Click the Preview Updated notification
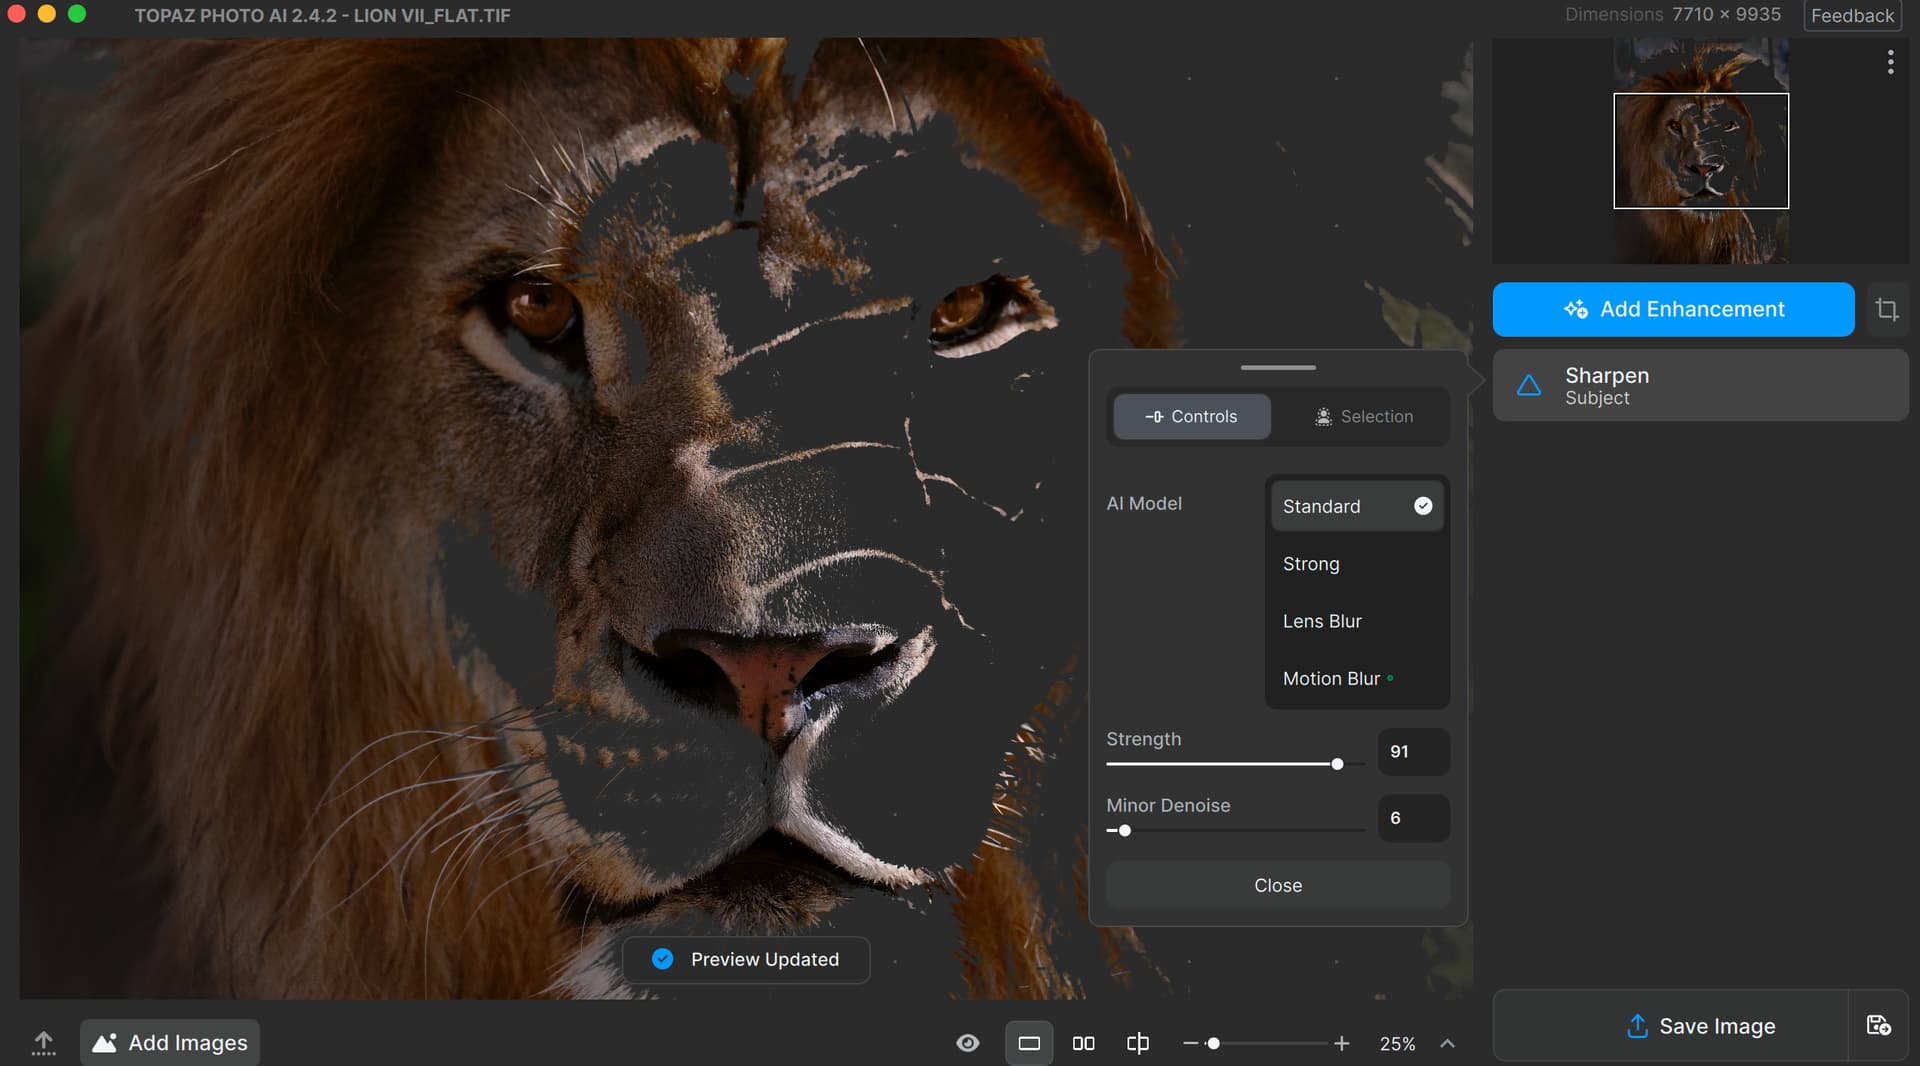Image resolution: width=1920 pixels, height=1066 pixels. click(746, 960)
